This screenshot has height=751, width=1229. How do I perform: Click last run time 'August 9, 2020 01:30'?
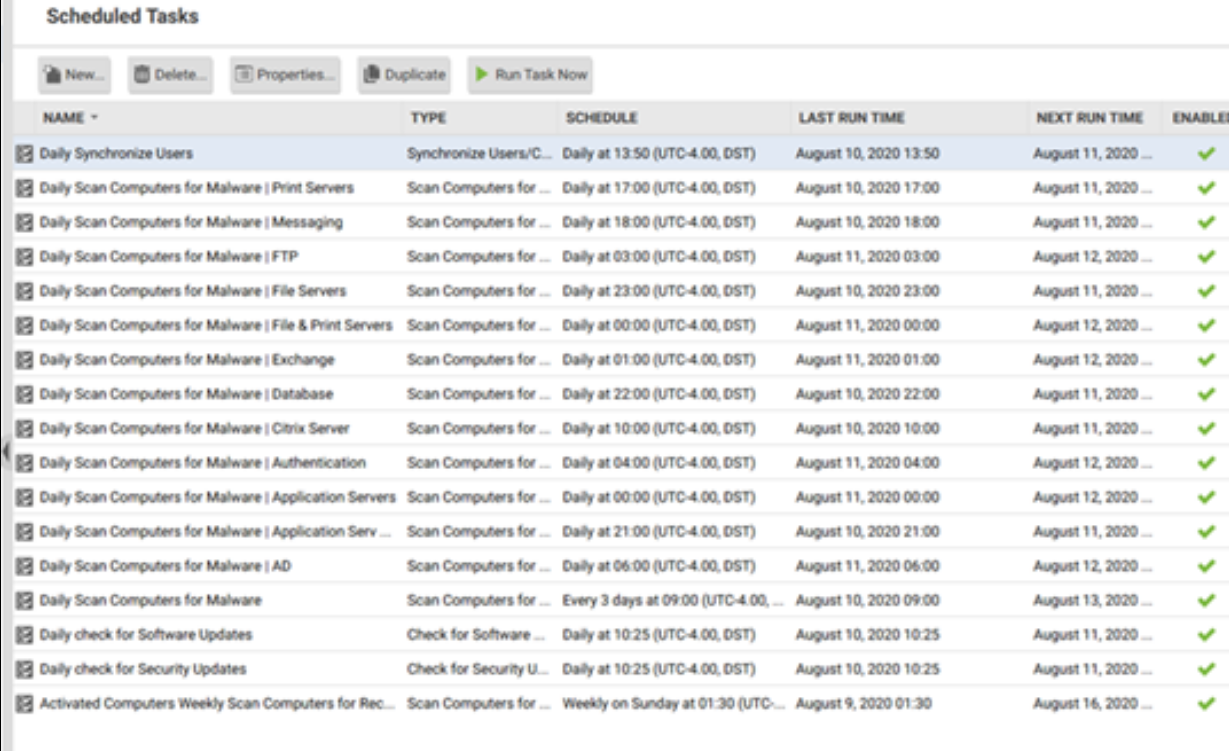click(x=863, y=704)
